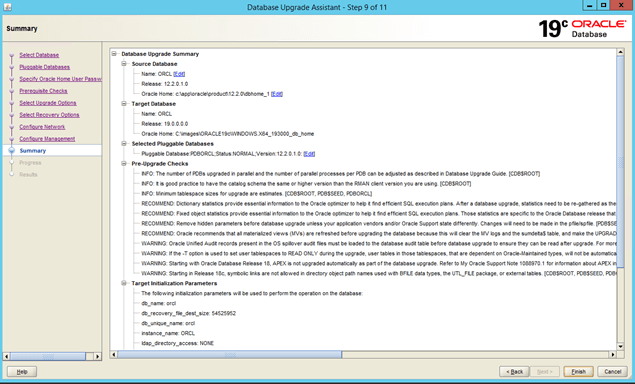Select the RECOMMEND row about Fixed object statistics

(x=379, y=213)
